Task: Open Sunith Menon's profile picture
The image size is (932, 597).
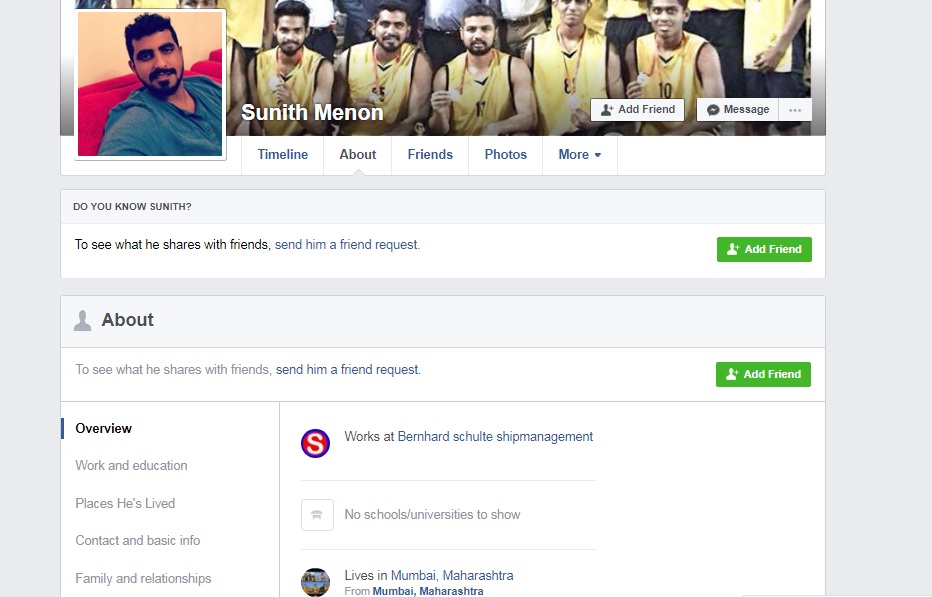Action: point(150,84)
